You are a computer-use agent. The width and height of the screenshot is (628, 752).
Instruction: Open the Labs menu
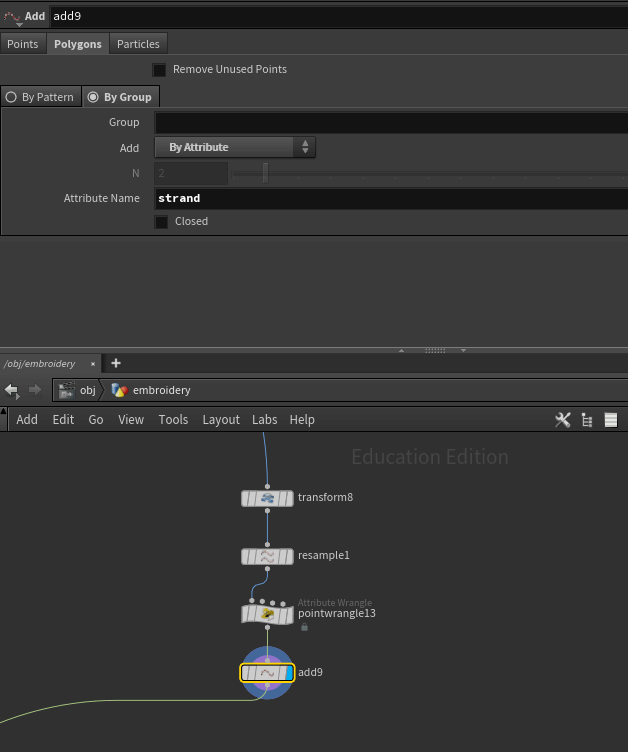pyautogui.click(x=264, y=420)
